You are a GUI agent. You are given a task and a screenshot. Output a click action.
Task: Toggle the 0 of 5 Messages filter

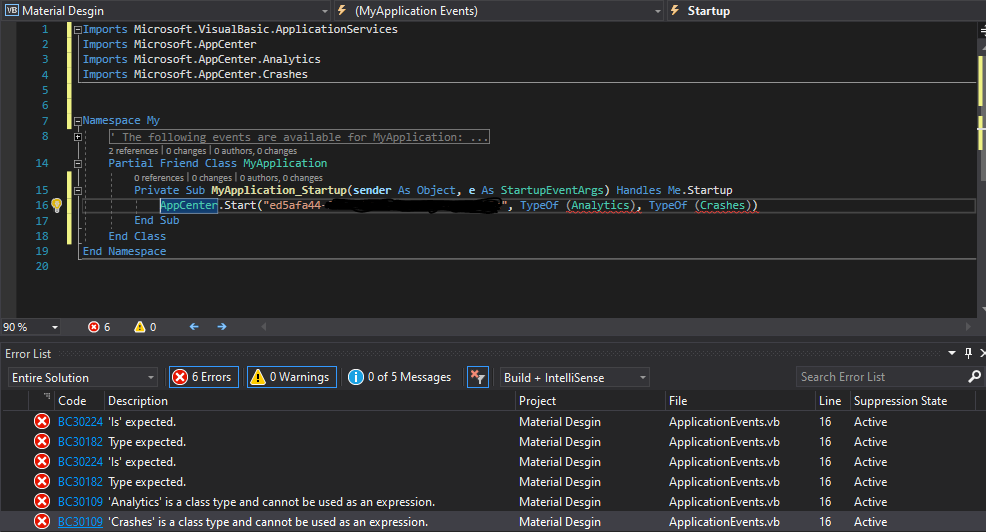[x=400, y=377]
